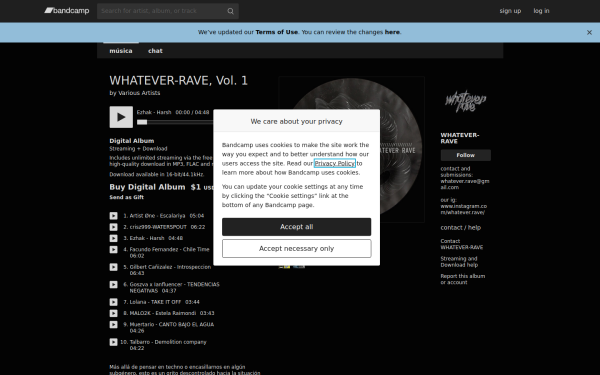The height and width of the screenshot is (375, 600).
Task: Click the Bandcamp logo
Action: coord(67,11)
